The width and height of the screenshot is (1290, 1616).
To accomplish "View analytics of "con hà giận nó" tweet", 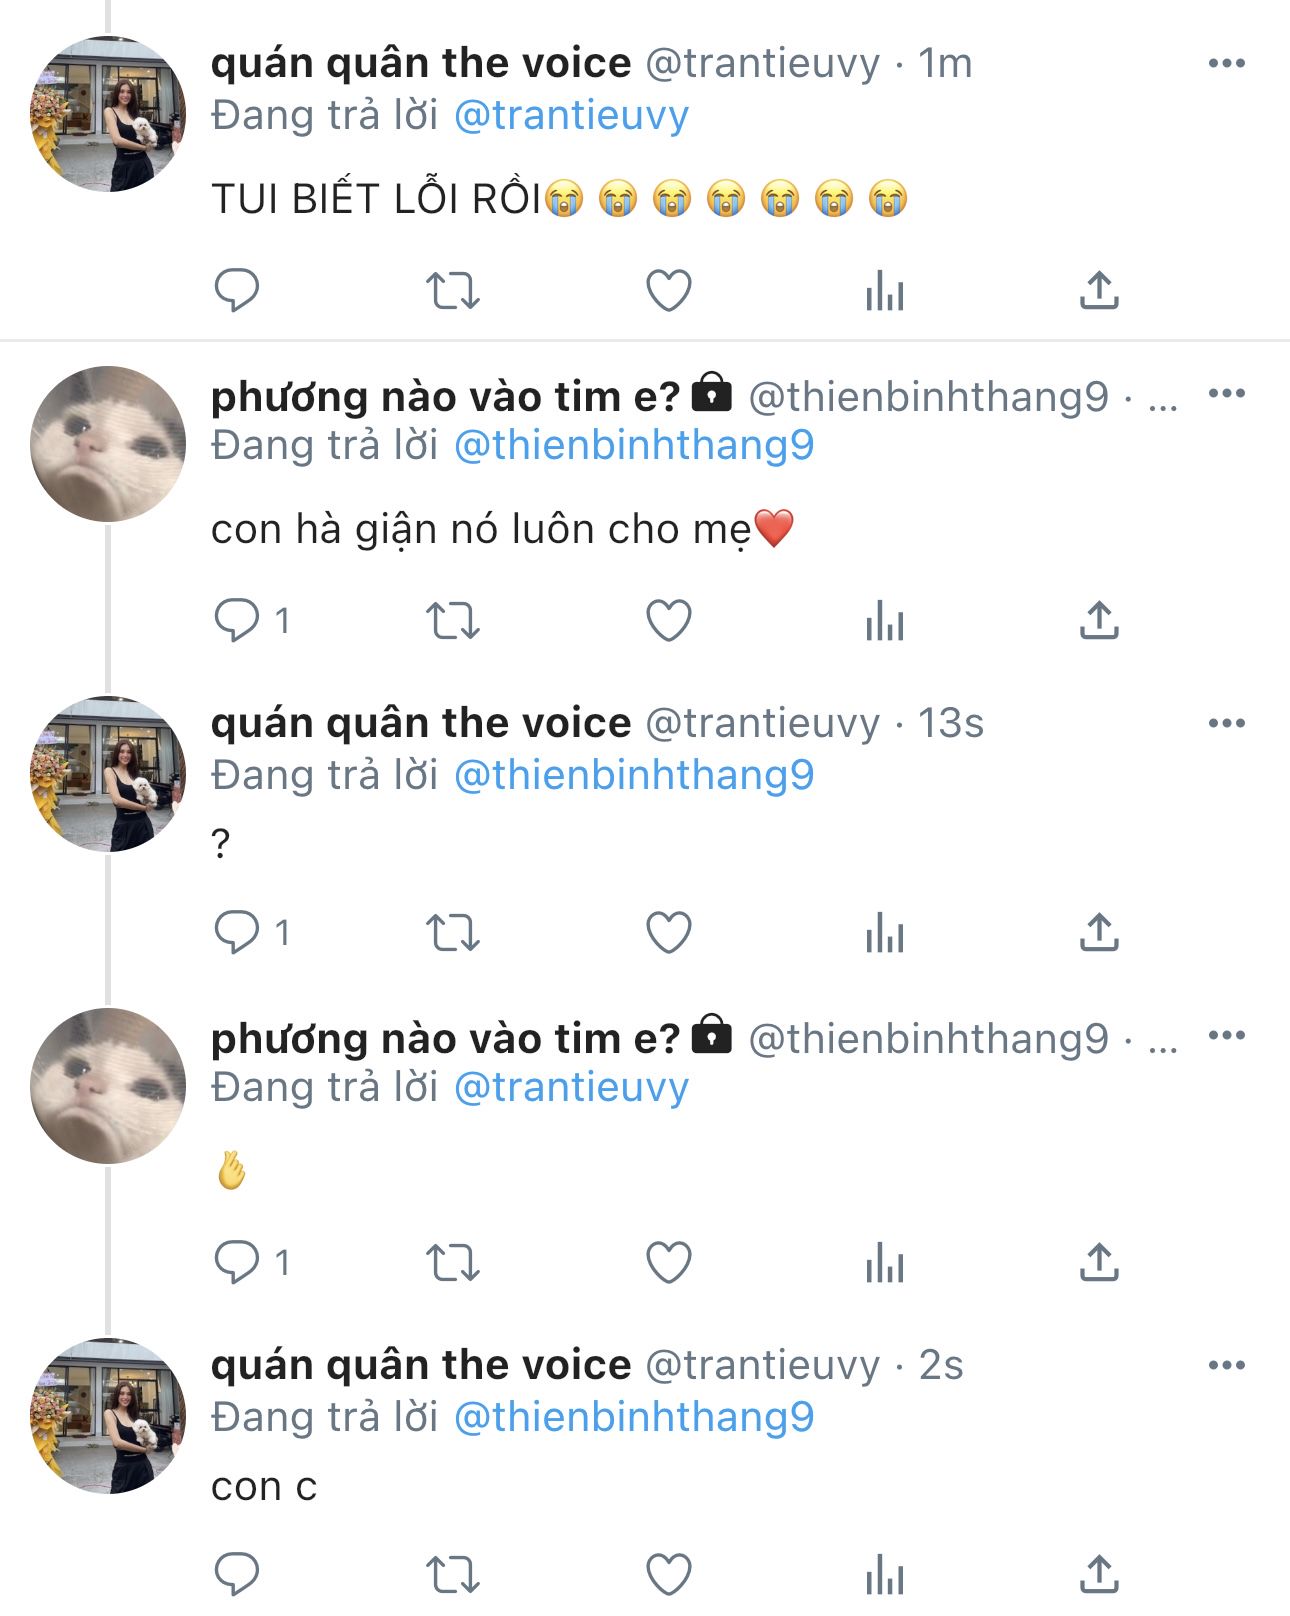I will point(884,621).
